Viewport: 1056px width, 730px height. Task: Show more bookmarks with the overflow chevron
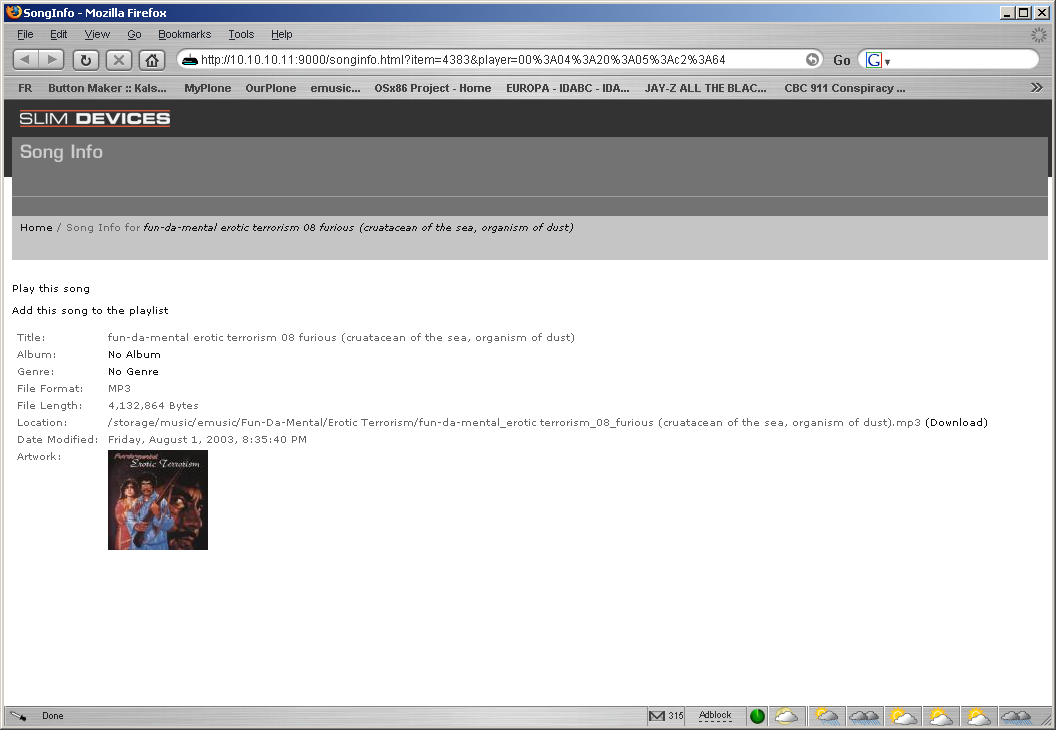[x=1037, y=88]
